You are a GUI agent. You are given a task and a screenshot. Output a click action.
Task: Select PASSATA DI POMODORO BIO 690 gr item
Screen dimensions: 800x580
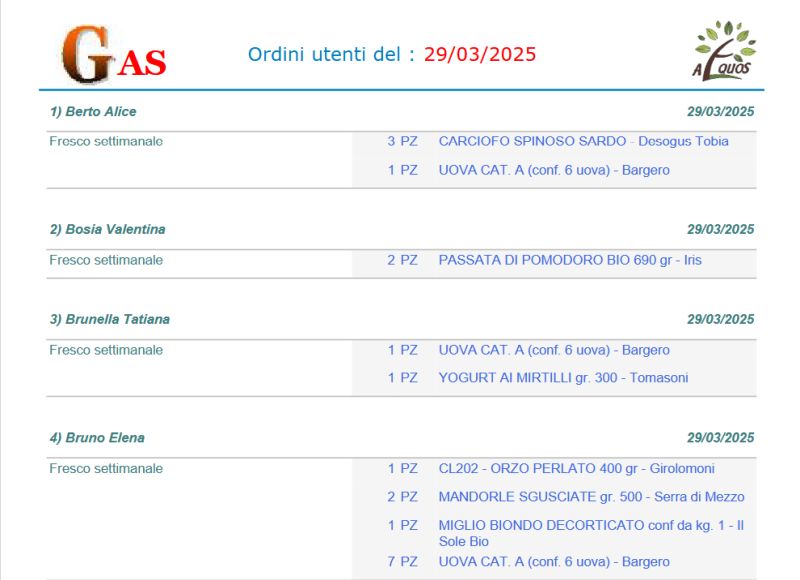click(x=570, y=260)
